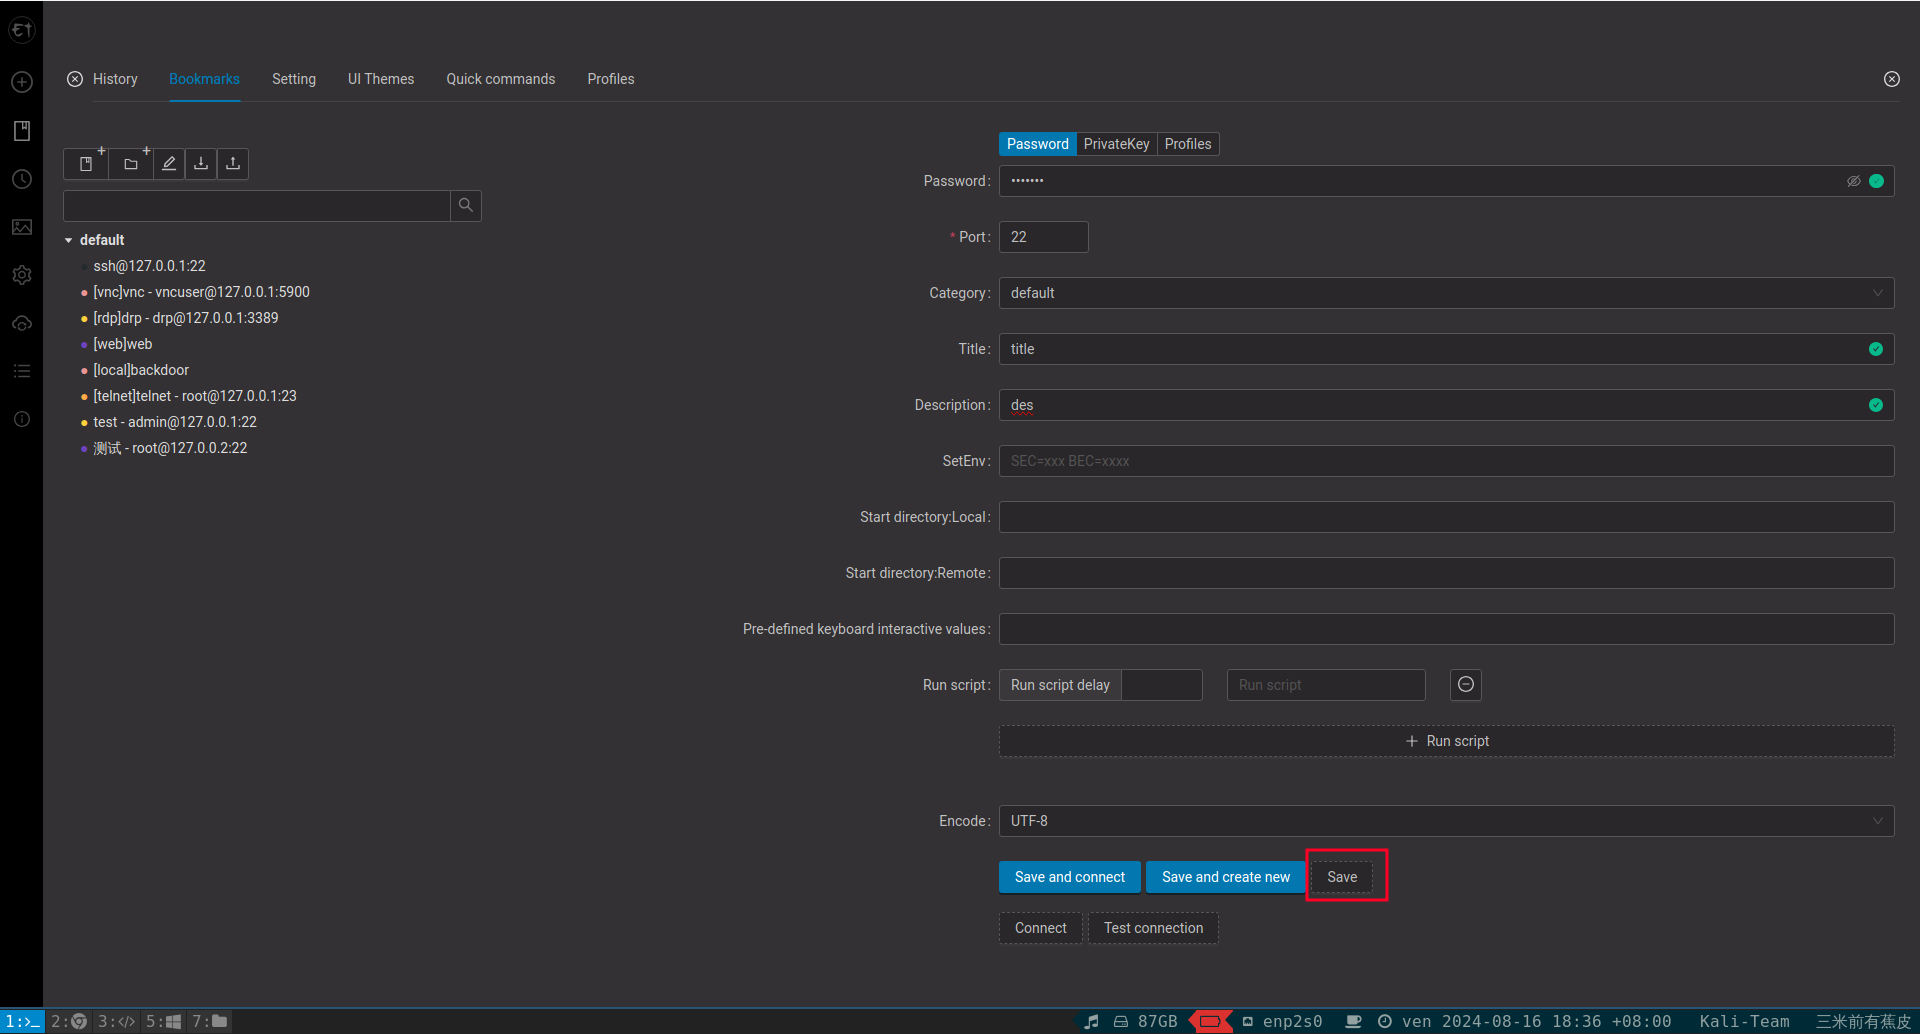Select Password authentication option
Image resolution: width=1920 pixels, height=1034 pixels.
[1037, 144]
